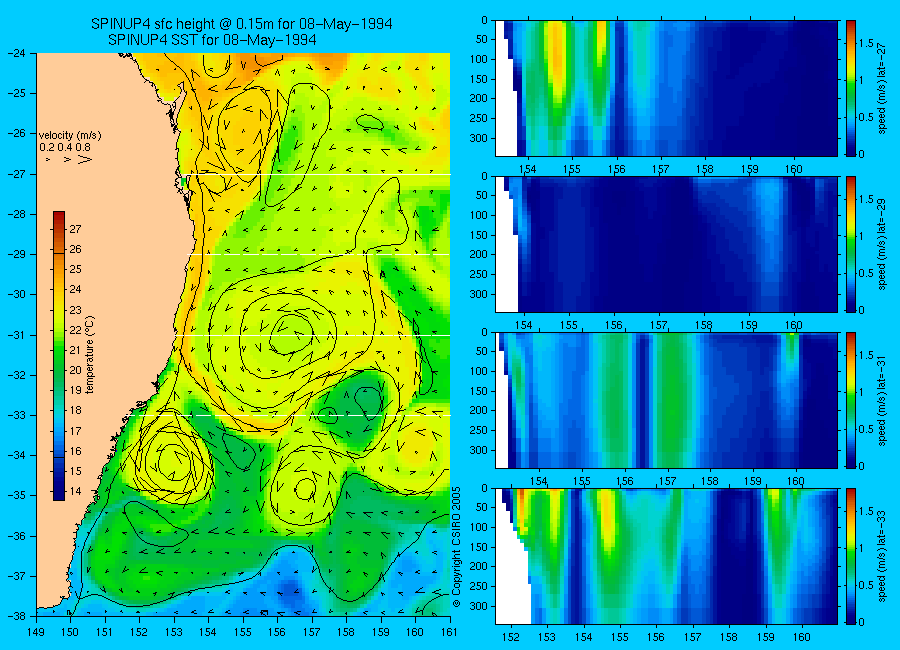Click the speed color bar beside the lat=-31 panel
Screen dimensions: 900x650
850,400
